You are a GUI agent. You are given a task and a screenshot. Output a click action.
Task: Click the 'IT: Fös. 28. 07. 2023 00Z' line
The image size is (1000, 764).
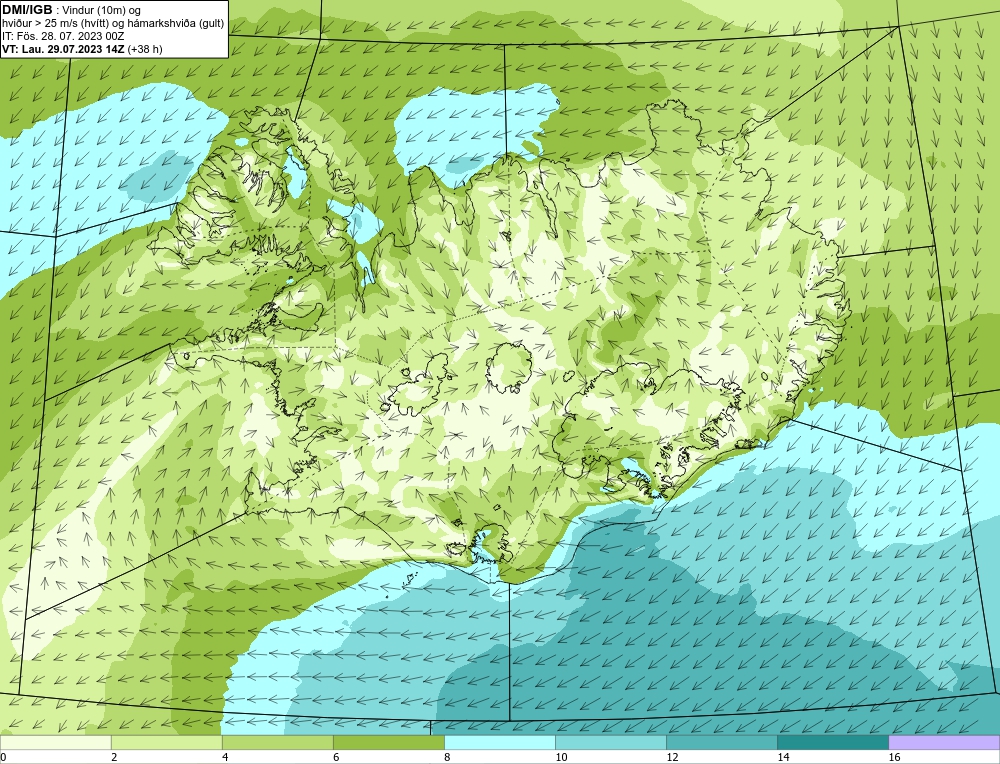[x=62, y=36]
